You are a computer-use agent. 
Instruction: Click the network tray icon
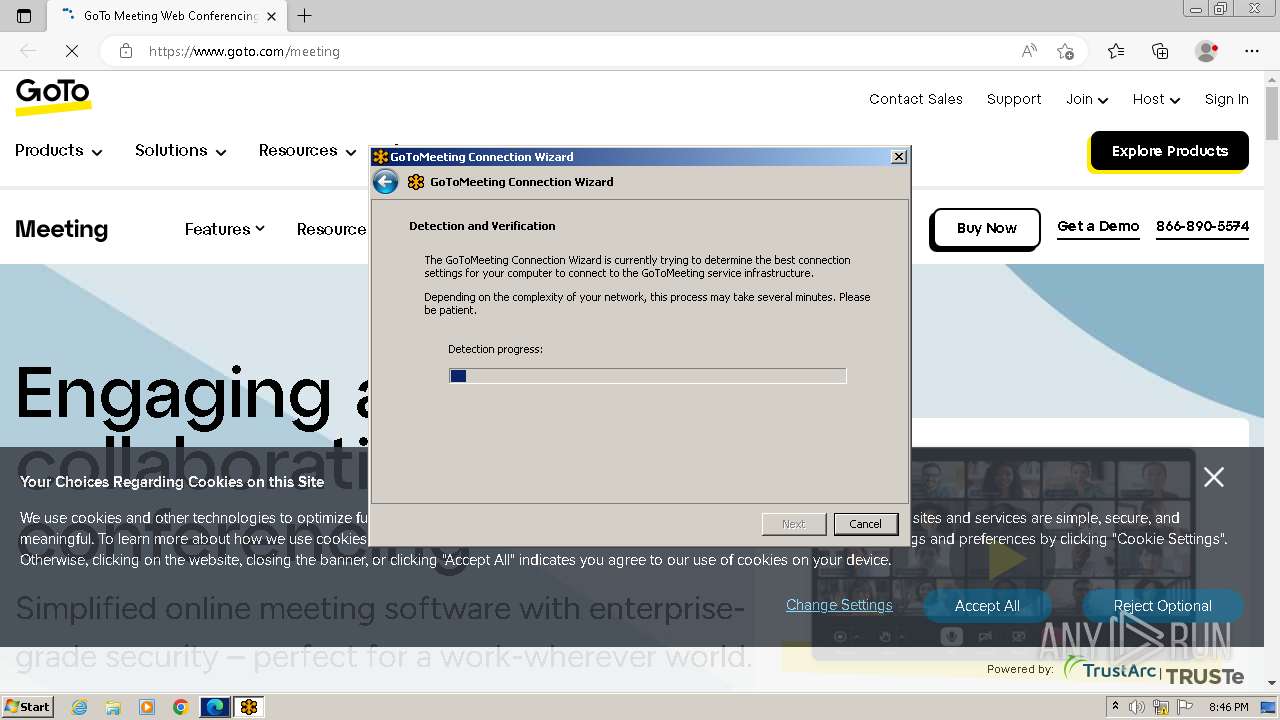click(1161, 707)
